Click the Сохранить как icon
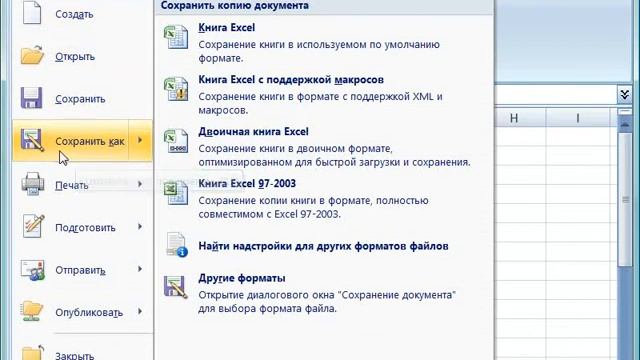Screen dimensions: 640x360 coord(32,140)
